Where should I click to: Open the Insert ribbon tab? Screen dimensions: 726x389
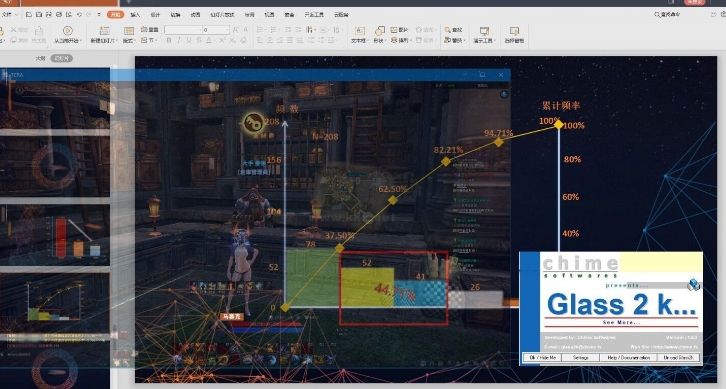tap(135, 15)
